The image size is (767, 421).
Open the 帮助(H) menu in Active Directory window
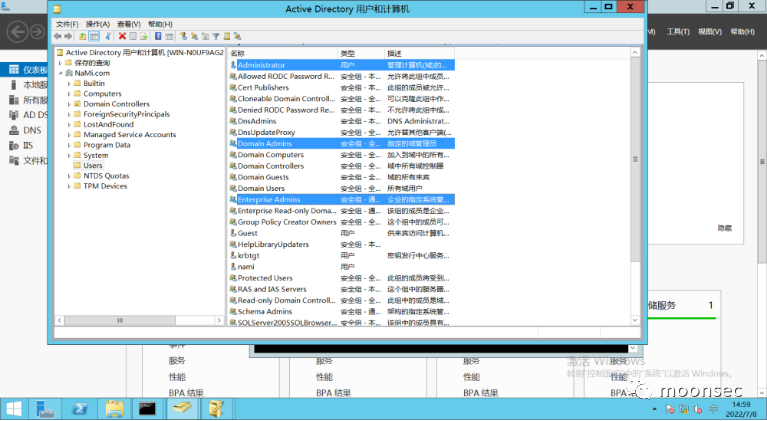click(x=160, y=24)
